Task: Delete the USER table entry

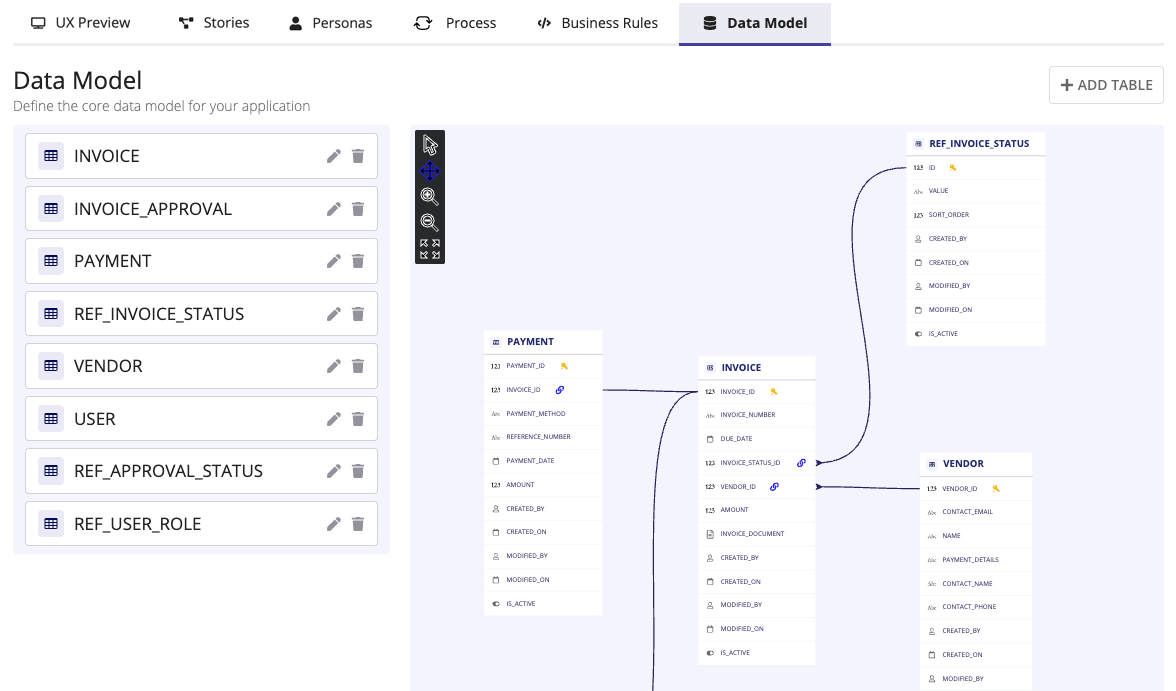Action: coord(358,419)
